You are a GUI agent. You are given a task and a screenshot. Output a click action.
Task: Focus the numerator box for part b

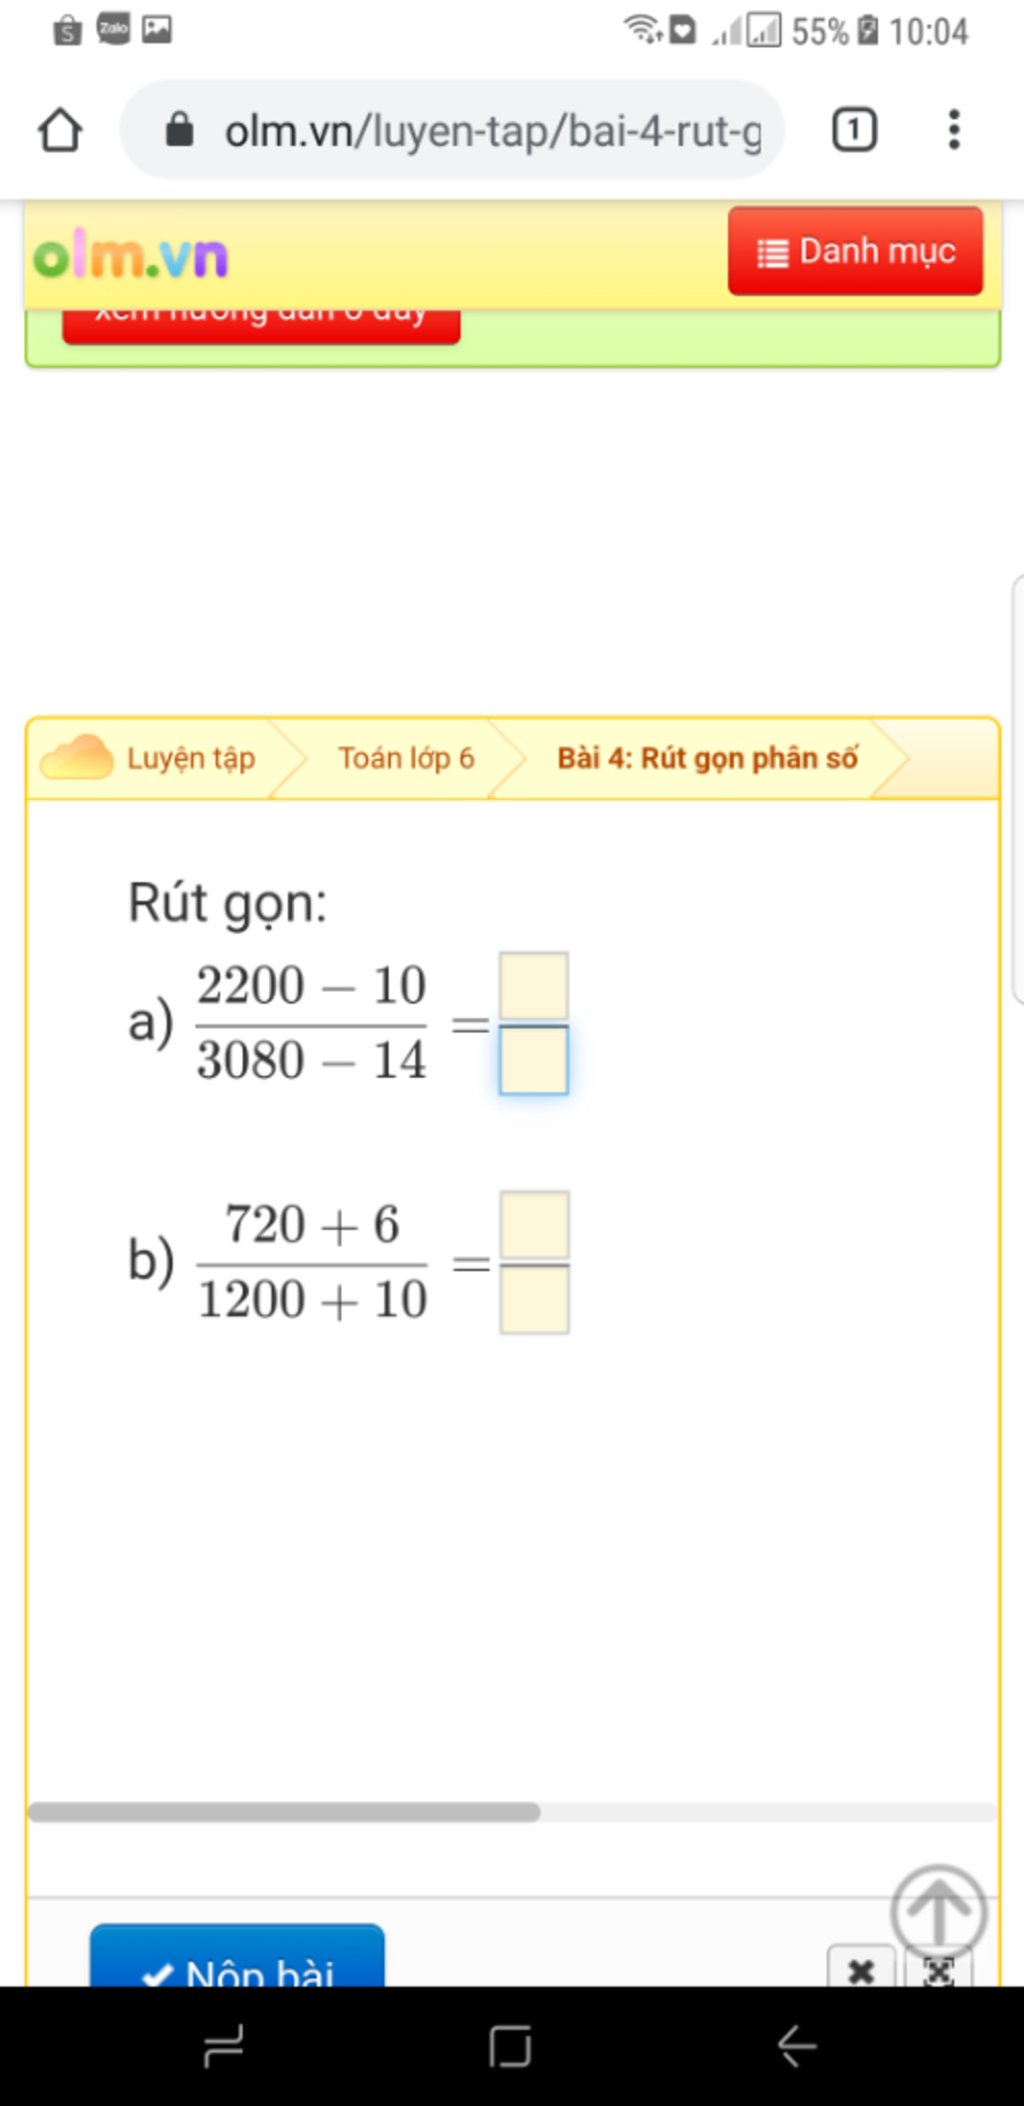(x=535, y=1225)
